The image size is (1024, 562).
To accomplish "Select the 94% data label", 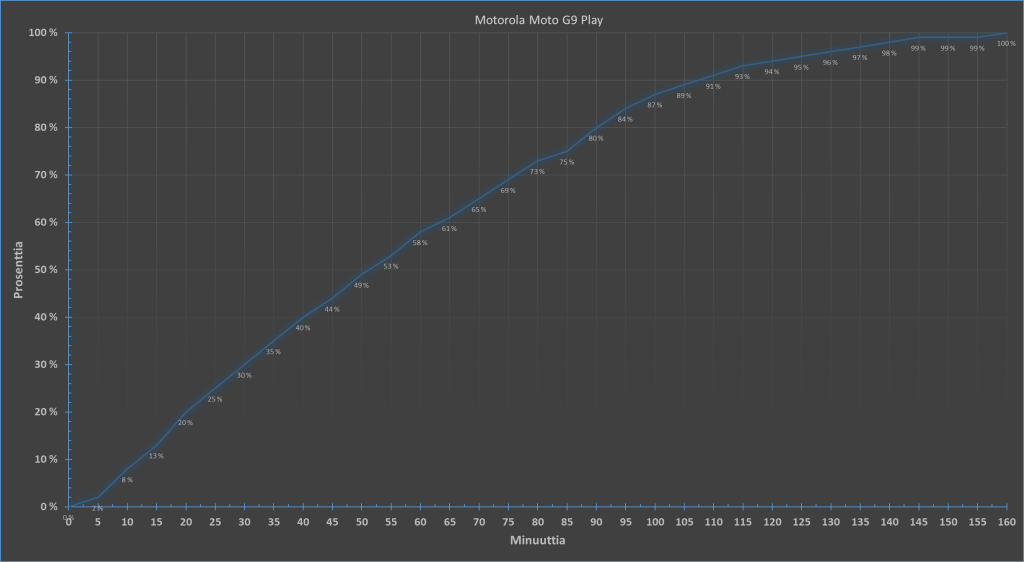I will [772, 72].
